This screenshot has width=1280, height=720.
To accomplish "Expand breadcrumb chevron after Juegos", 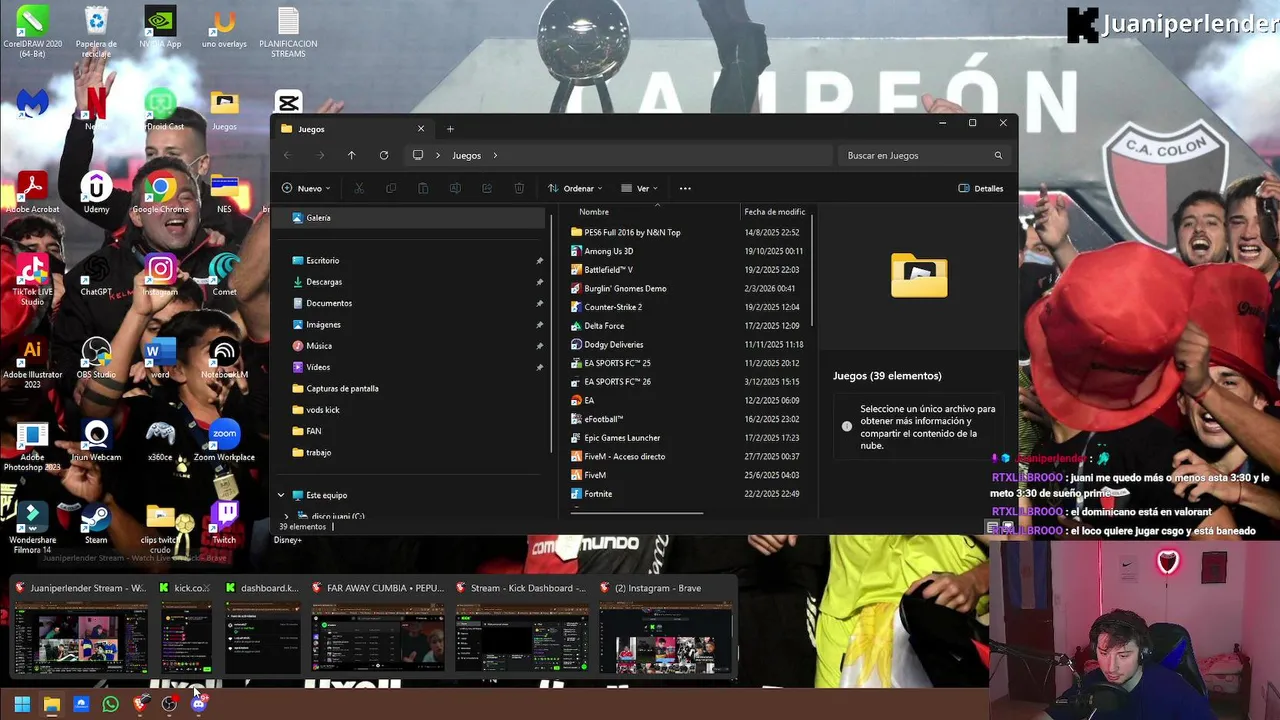I will click(x=494, y=155).
